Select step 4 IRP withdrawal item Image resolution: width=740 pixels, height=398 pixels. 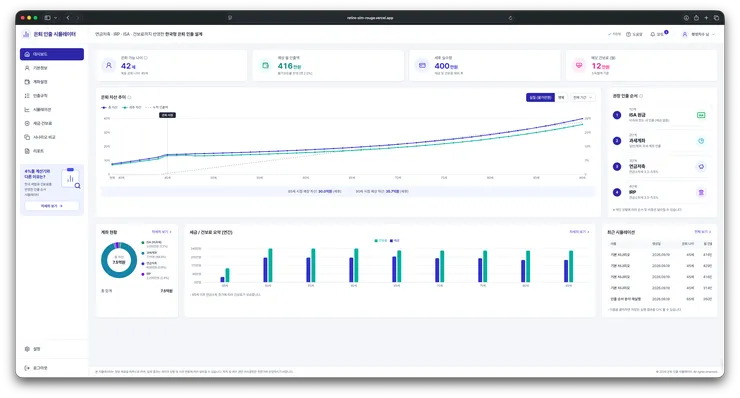pyautogui.click(x=661, y=192)
